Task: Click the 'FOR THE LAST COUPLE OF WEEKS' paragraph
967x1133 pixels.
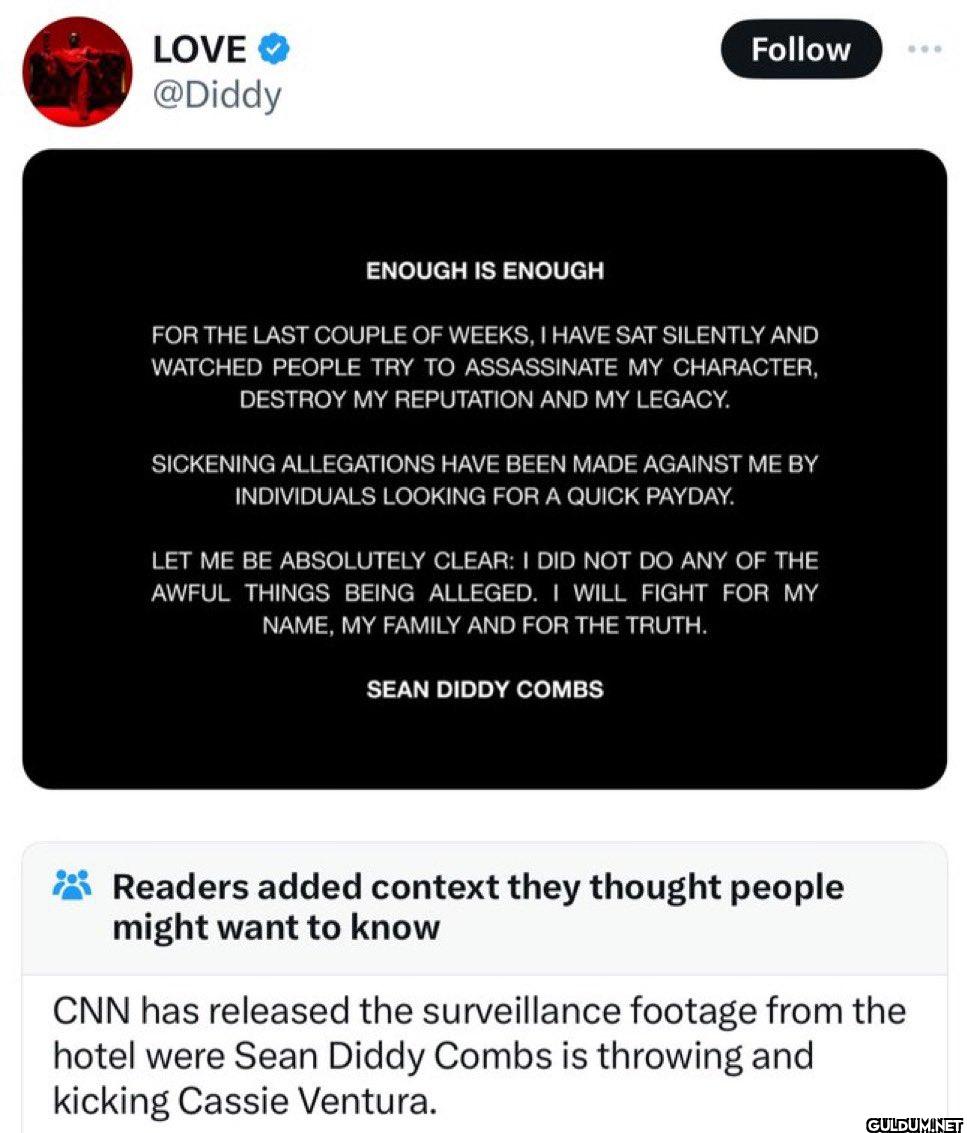Action: [484, 367]
